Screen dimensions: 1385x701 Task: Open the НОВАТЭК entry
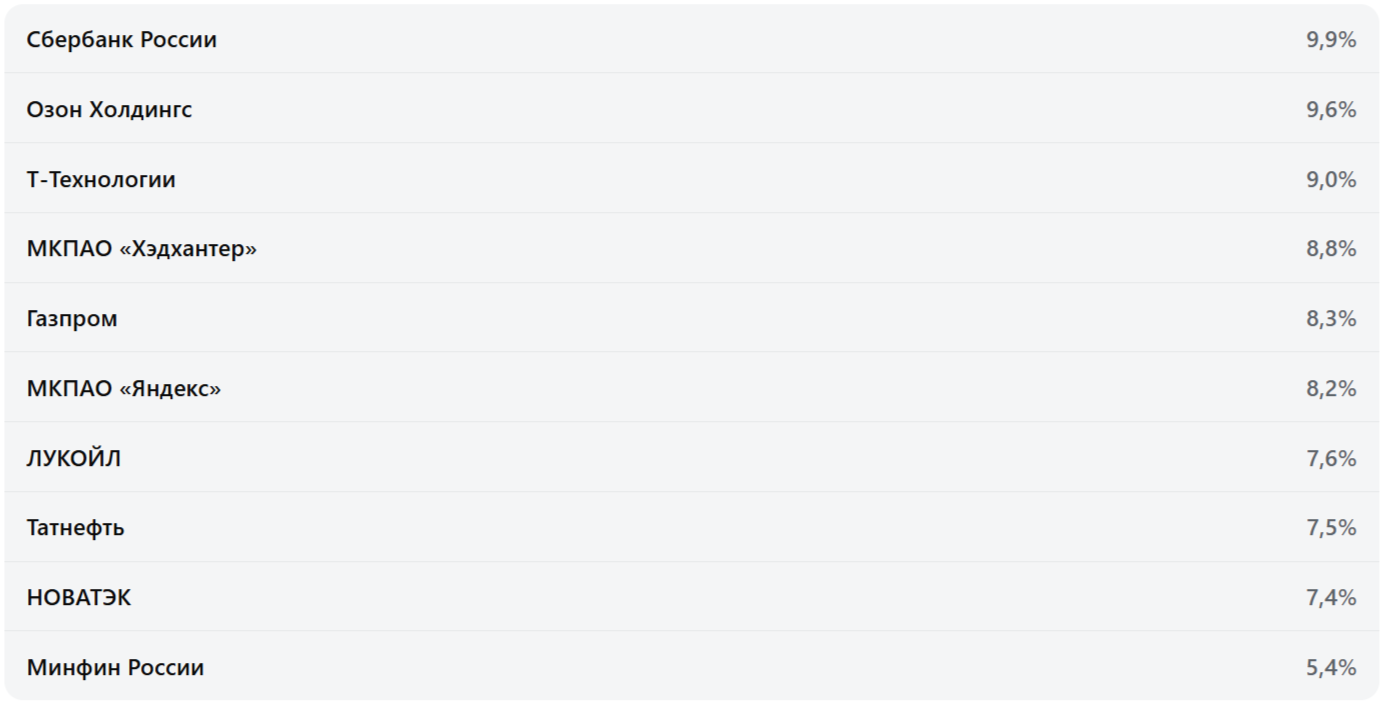pos(692,597)
